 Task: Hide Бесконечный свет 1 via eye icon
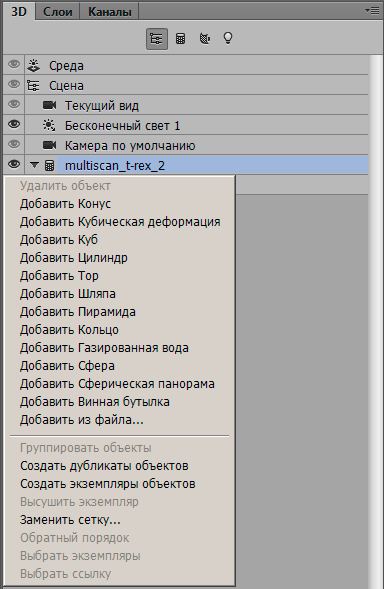(x=14, y=124)
